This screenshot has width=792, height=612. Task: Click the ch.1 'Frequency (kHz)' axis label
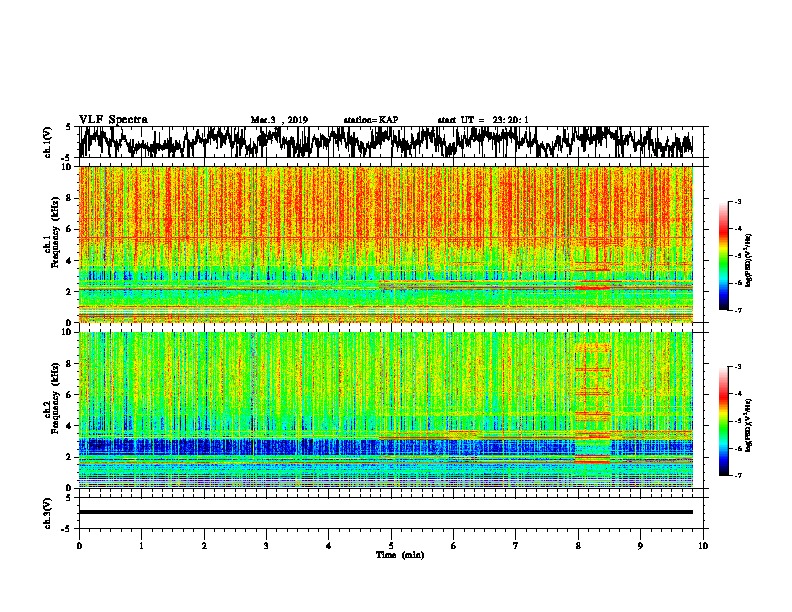pos(56,232)
